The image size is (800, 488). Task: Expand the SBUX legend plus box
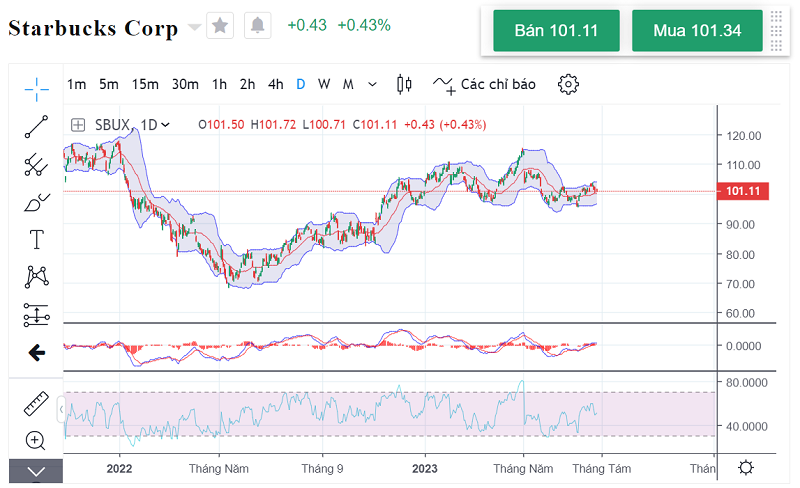pyautogui.click(x=78, y=125)
